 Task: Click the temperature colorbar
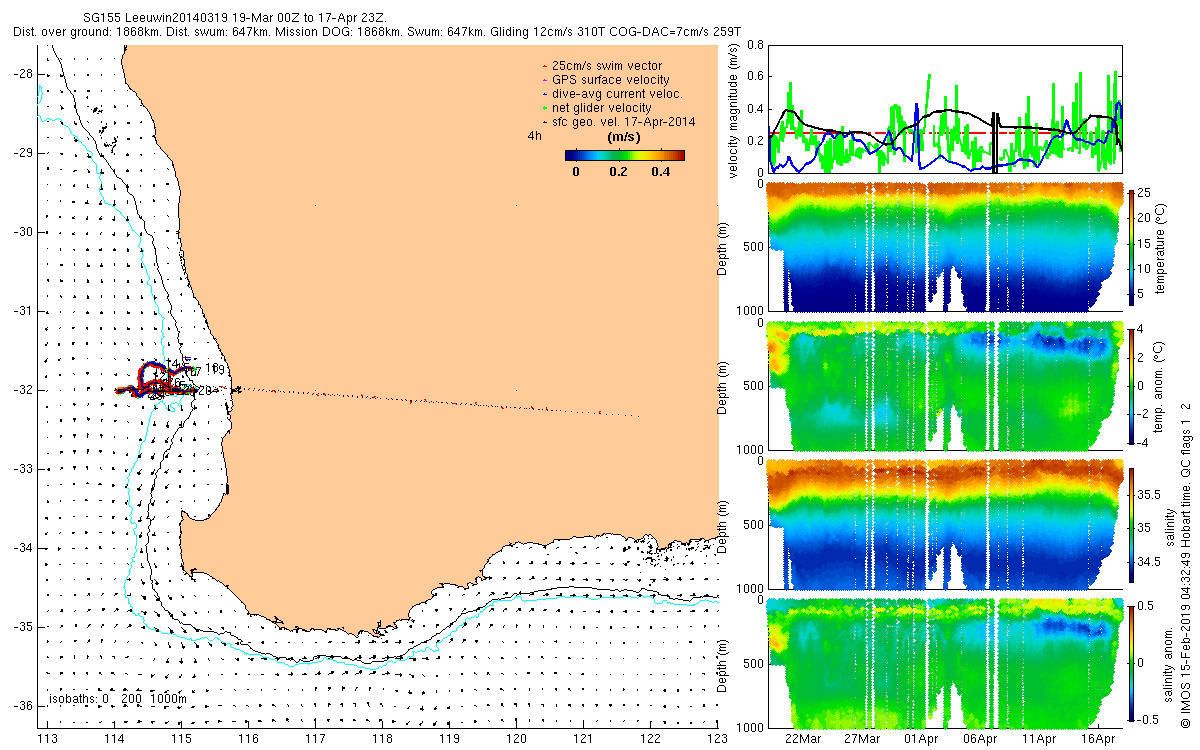click(1131, 246)
